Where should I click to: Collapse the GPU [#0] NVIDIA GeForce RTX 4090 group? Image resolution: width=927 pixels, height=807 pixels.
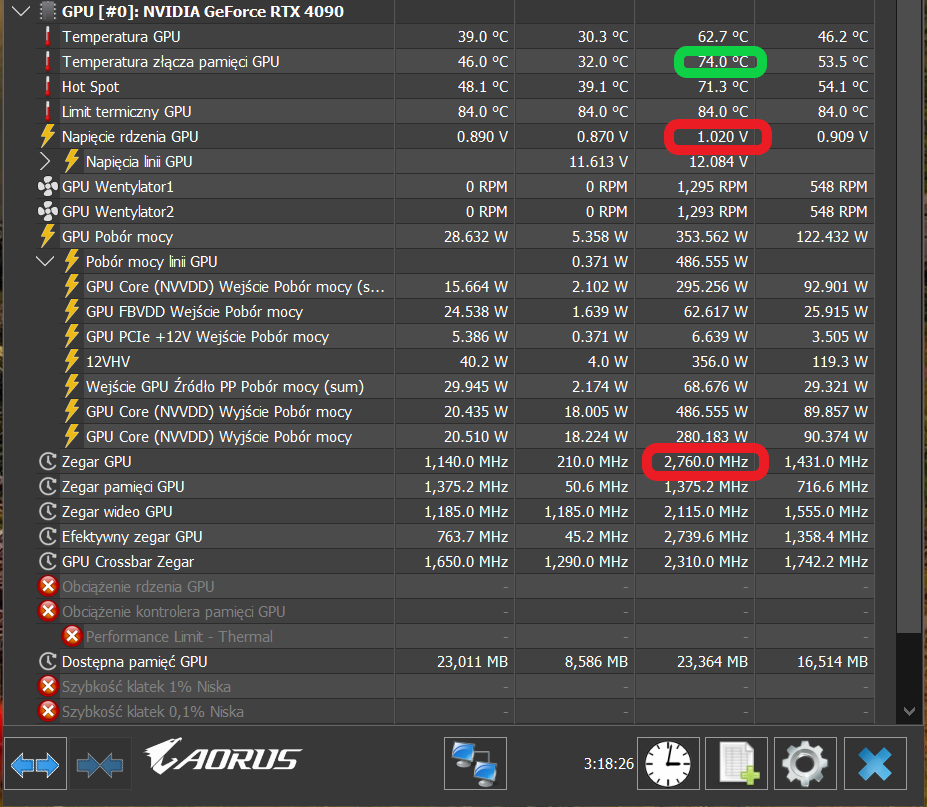21,11
